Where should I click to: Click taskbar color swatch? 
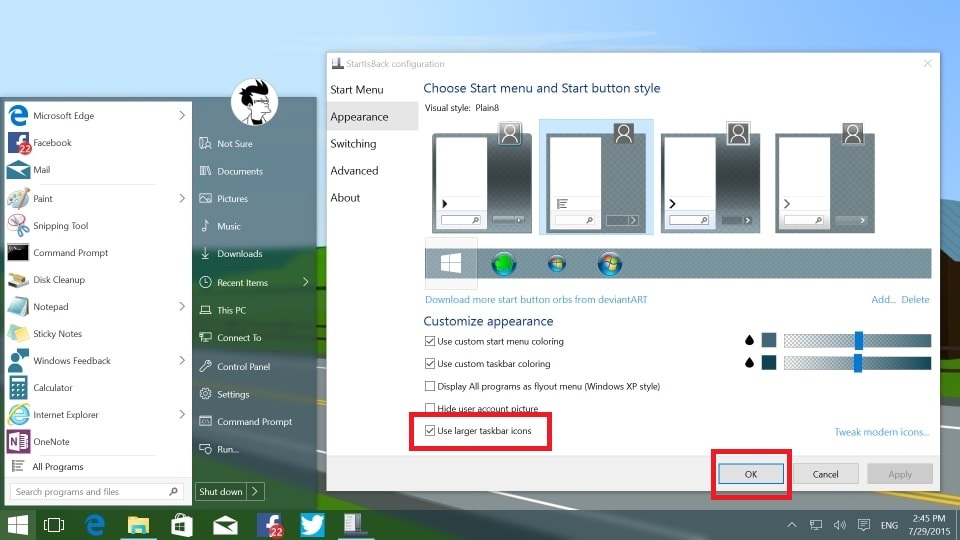point(769,362)
